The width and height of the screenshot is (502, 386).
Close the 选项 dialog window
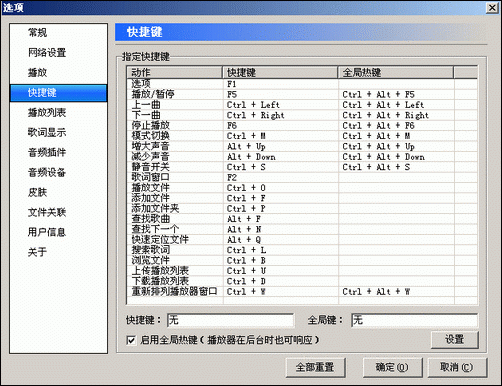click(492, 7)
